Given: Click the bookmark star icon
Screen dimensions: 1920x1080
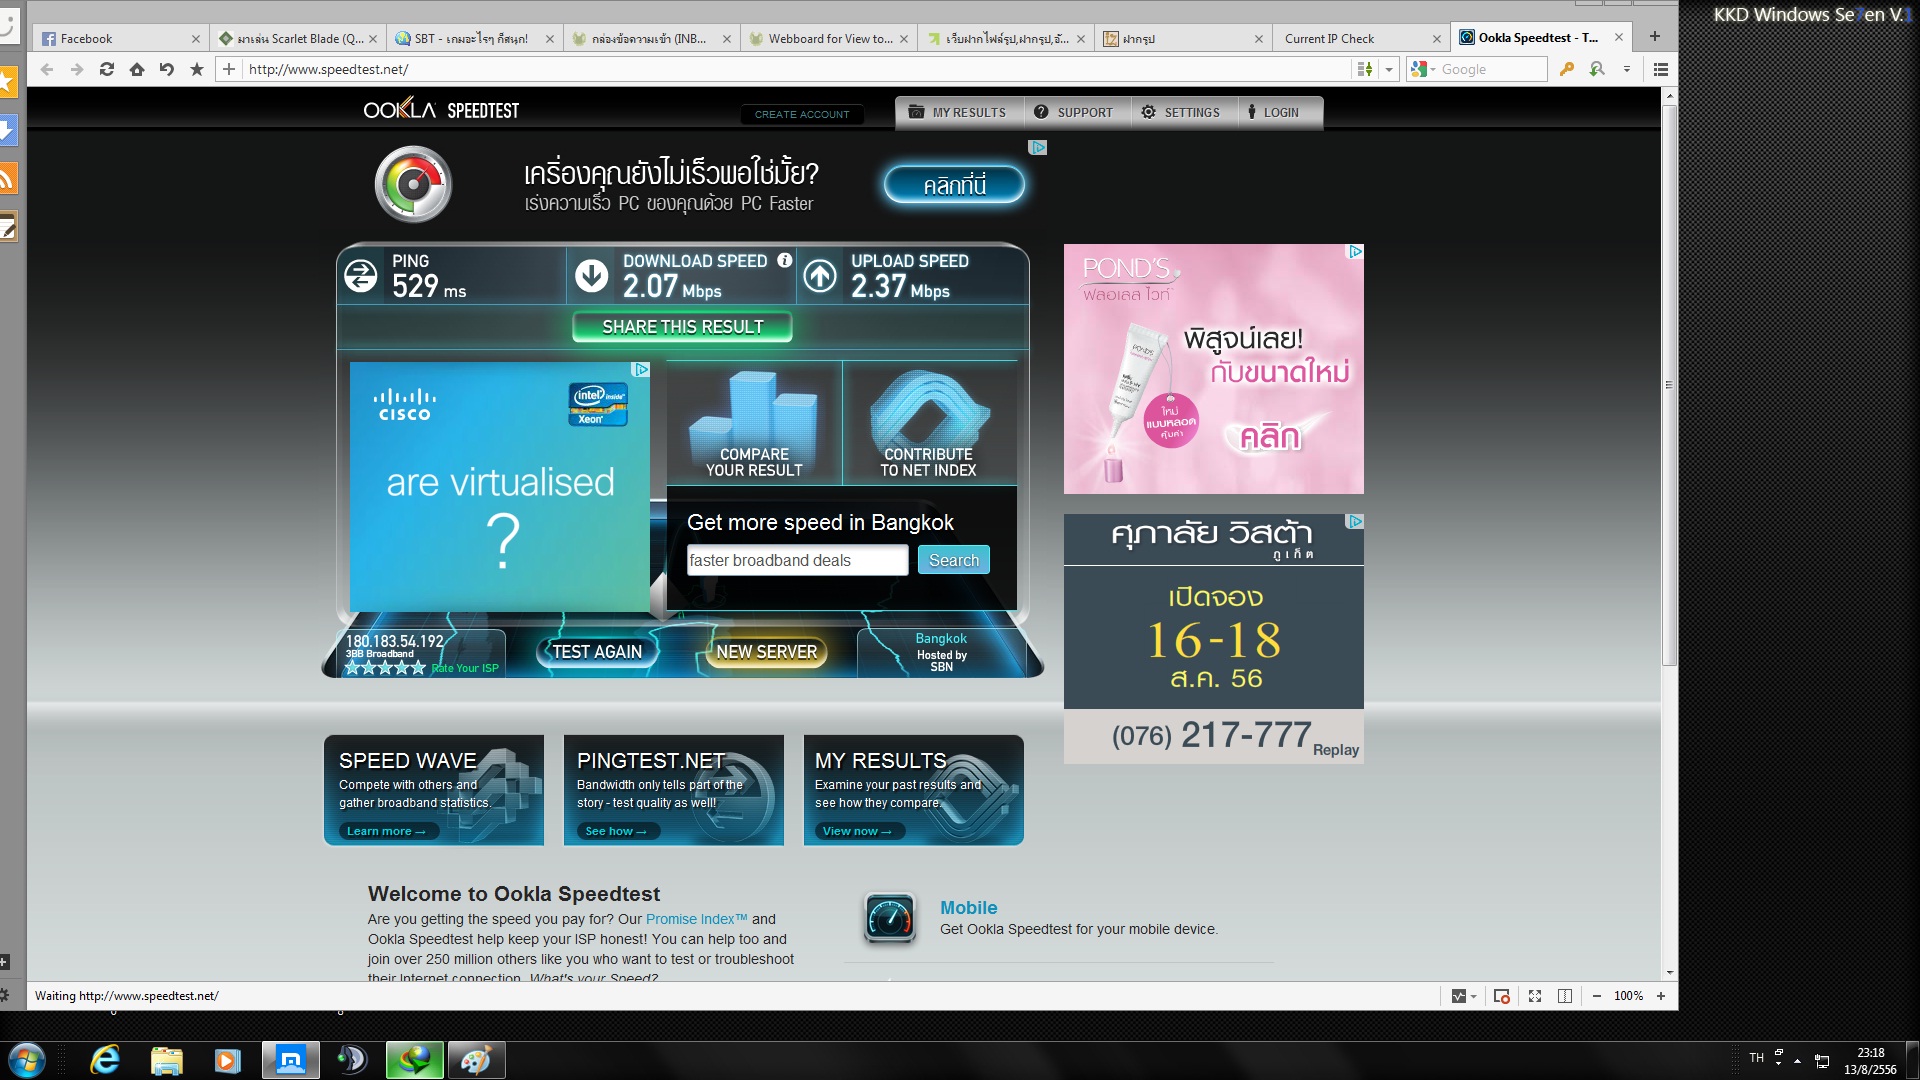Looking at the screenshot, I should 197,69.
